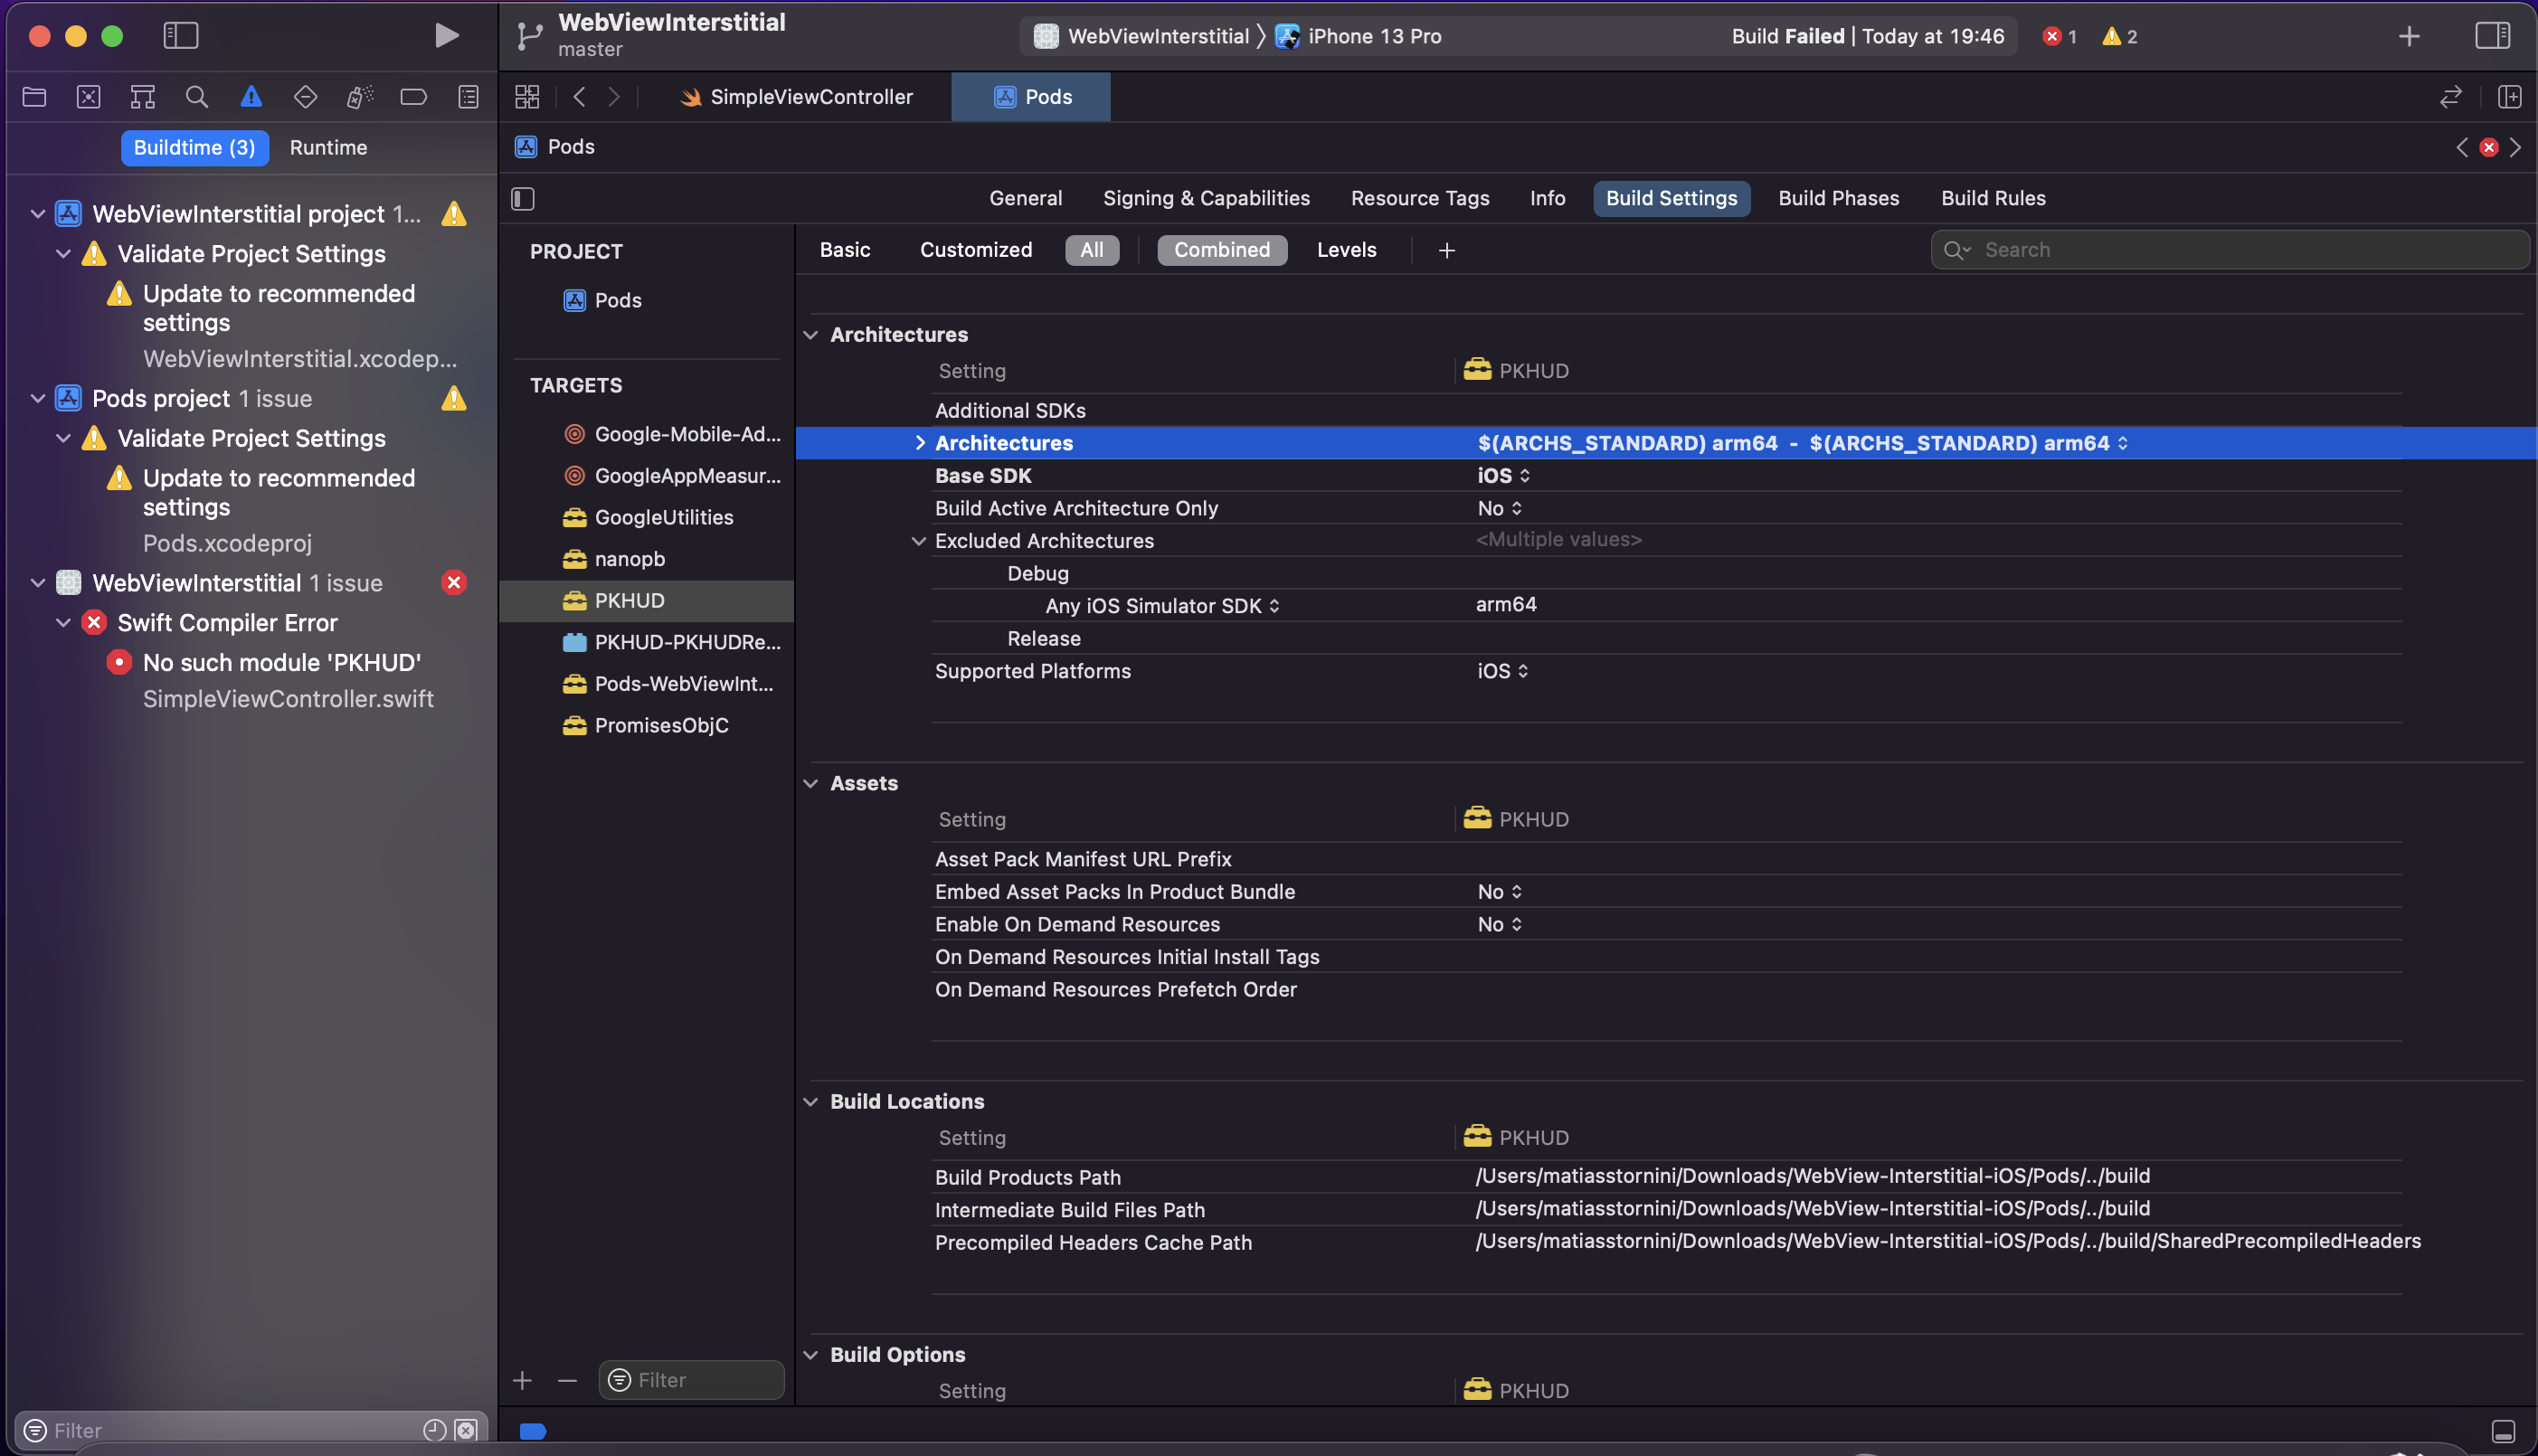Select iPhone 13 Pro run destination

[1359, 37]
